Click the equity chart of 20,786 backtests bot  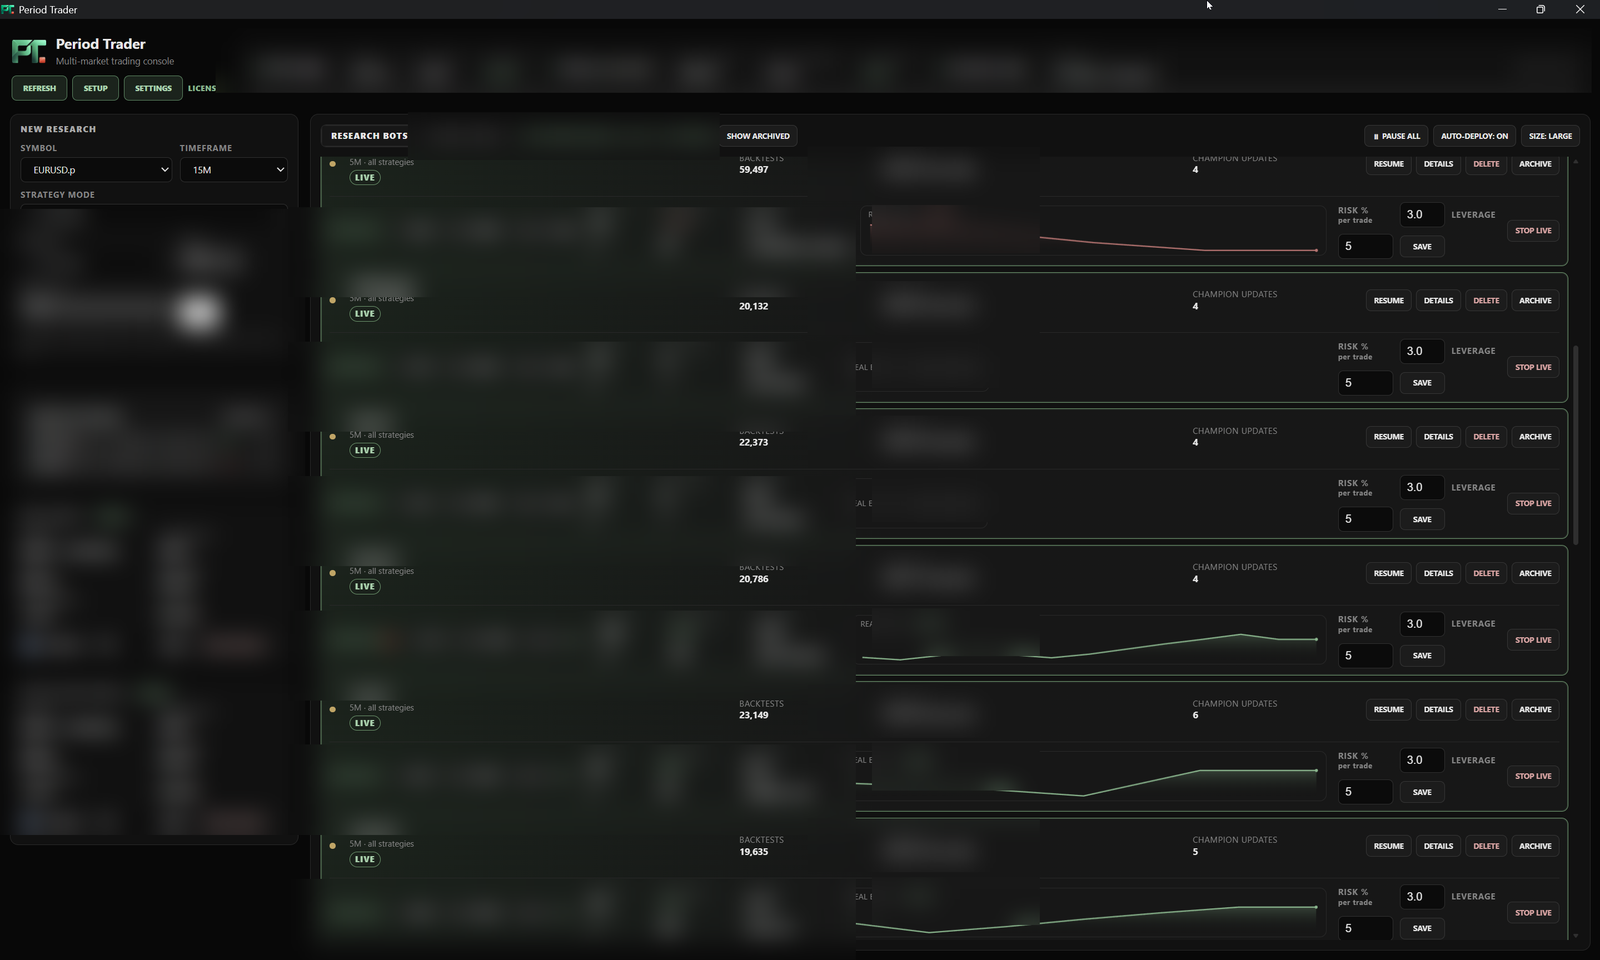(x=1090, y=640)
